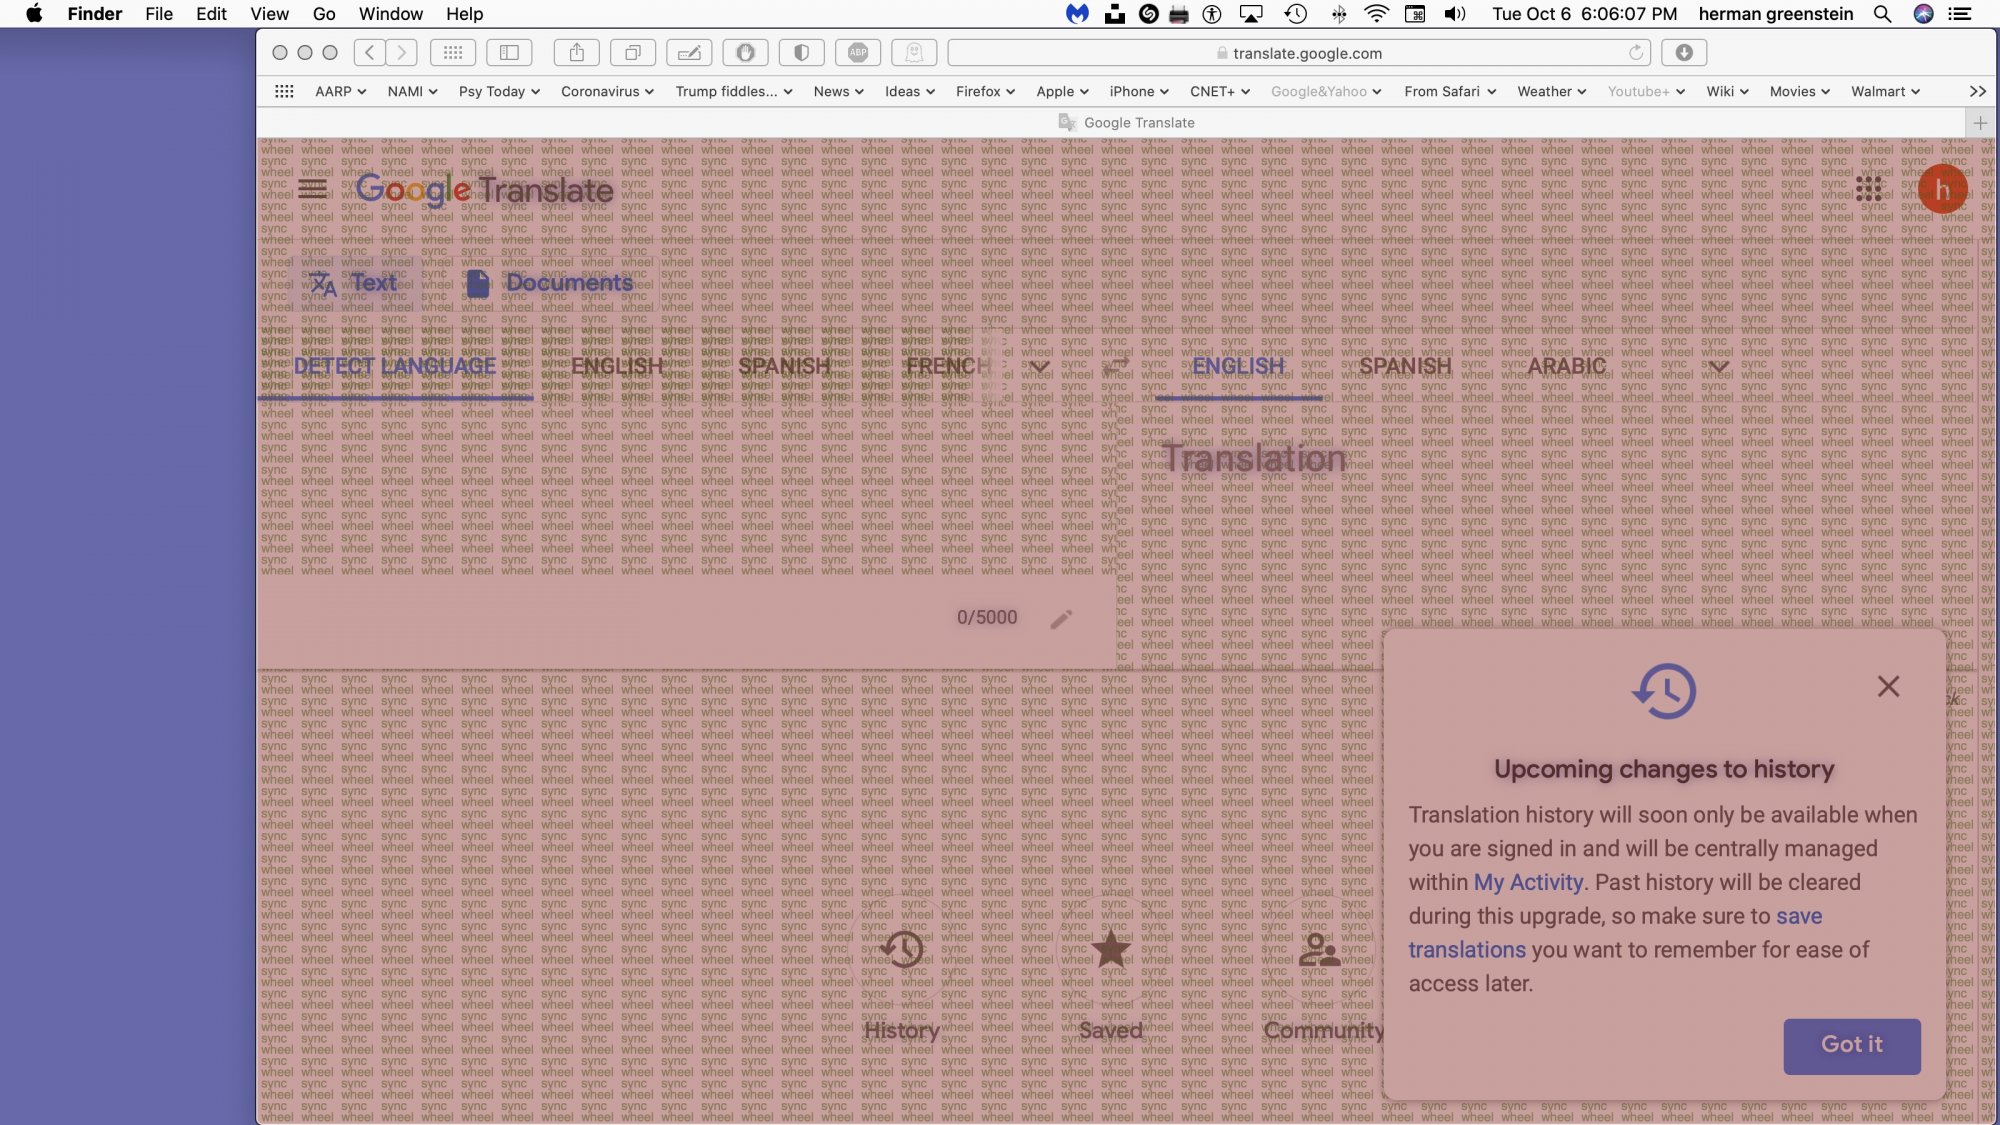This screenshot has width=2000, height=1125.
Task: Show the Safari tab overview
Action: tap(633, 52)
